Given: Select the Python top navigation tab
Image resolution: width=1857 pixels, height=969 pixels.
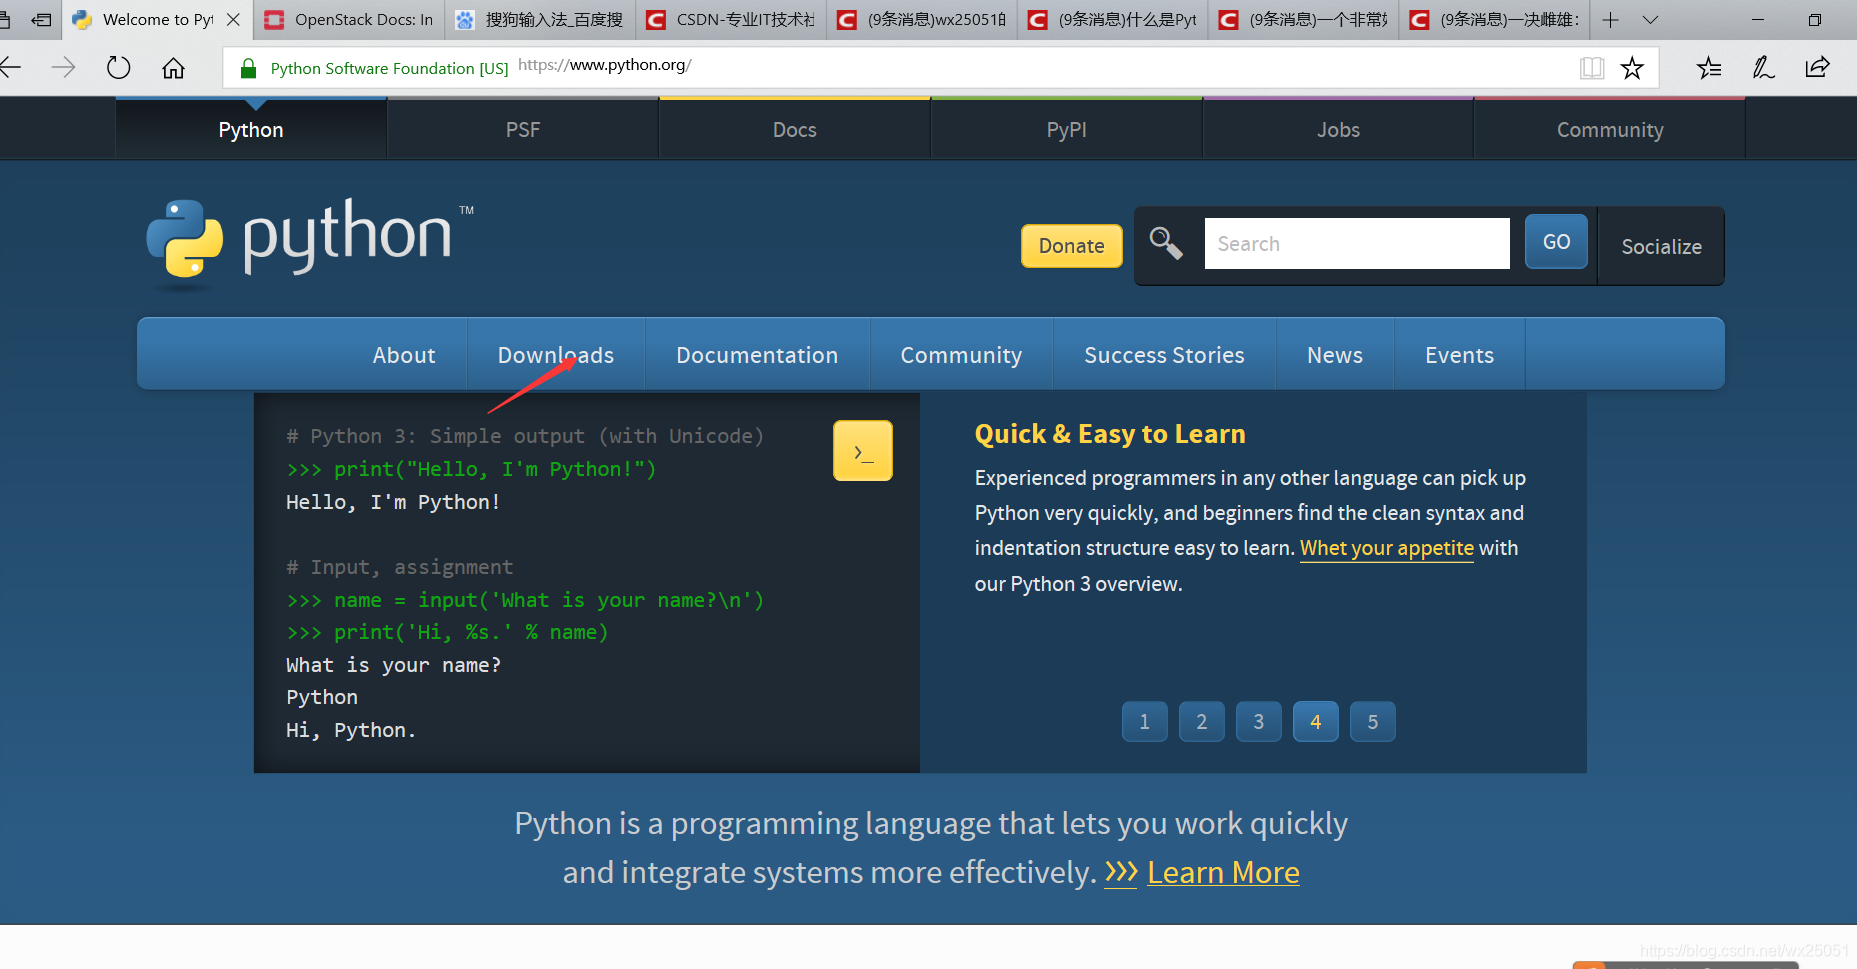Looking at the screenshot, I should (x=251, y=129).
